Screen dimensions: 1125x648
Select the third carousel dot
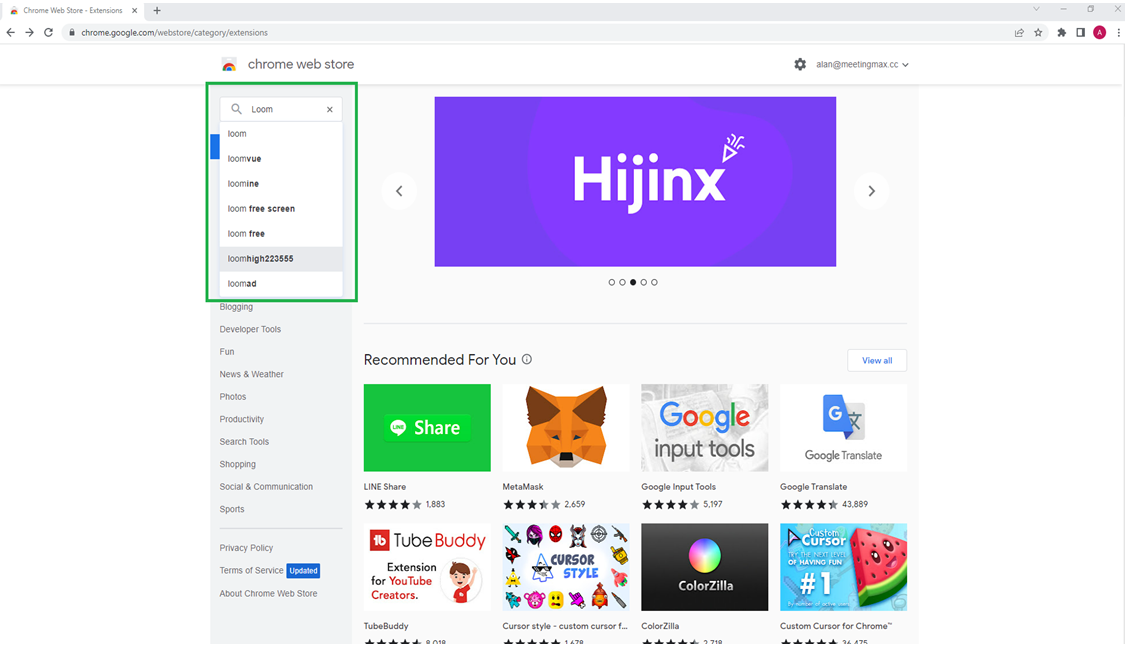tap(633, 282)
